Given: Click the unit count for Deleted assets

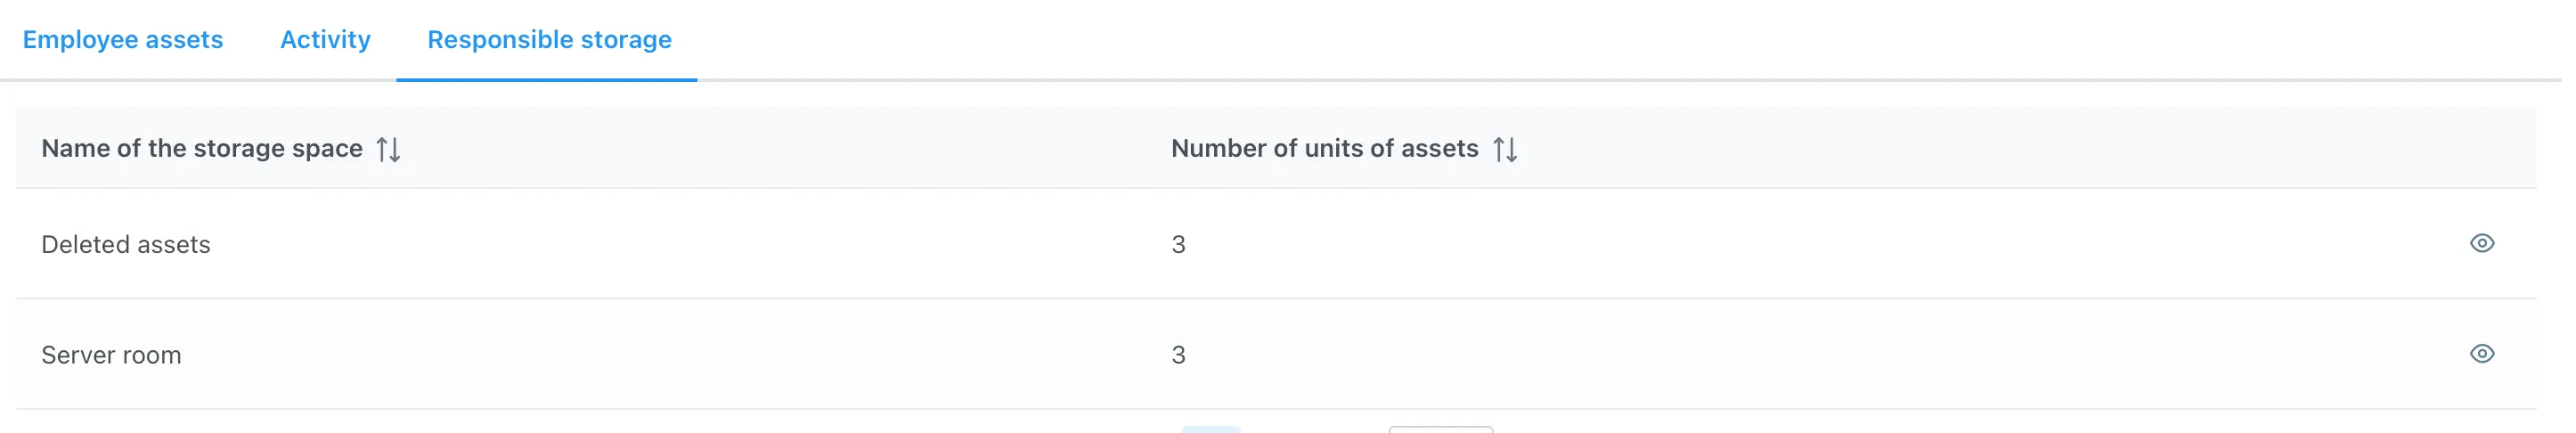Looking at the screenshot, I should pyautogui.click(x=1178, y=245).
